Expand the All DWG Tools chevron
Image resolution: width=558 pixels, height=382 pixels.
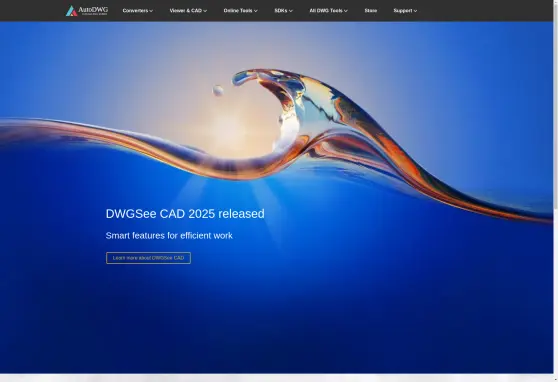[346, 11]
